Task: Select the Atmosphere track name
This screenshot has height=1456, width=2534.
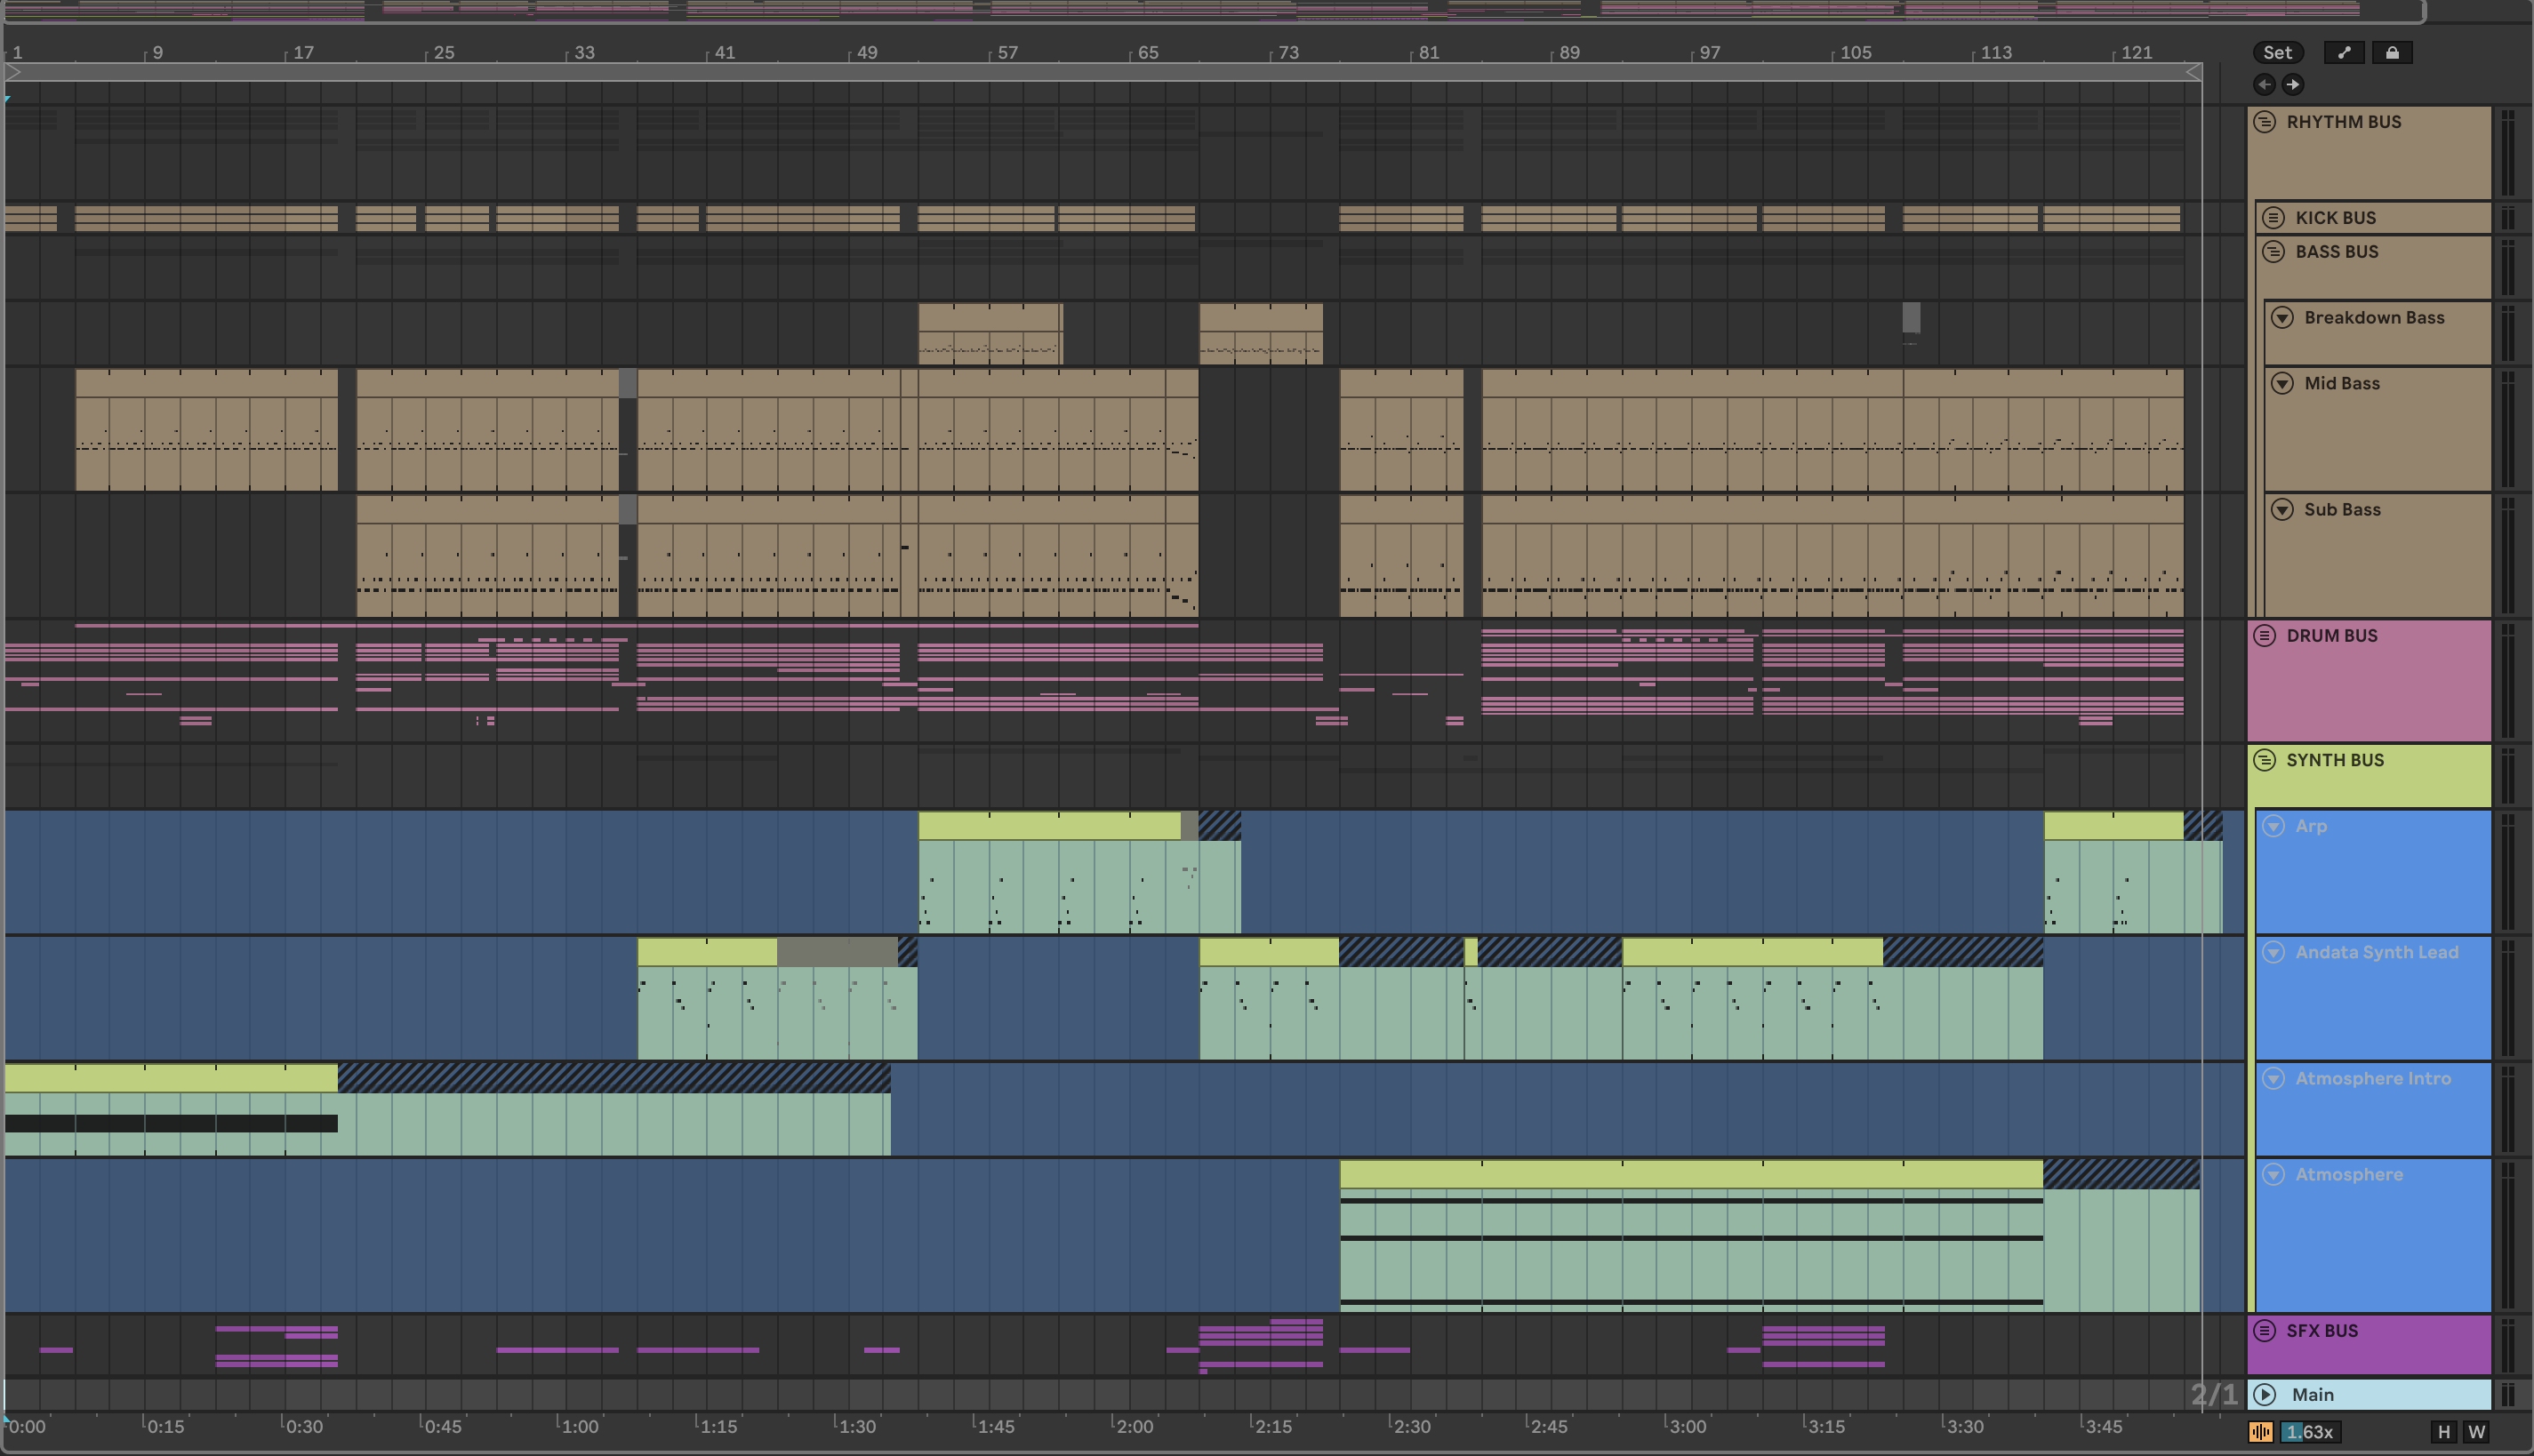Action: click(x=2348, y=1174)
